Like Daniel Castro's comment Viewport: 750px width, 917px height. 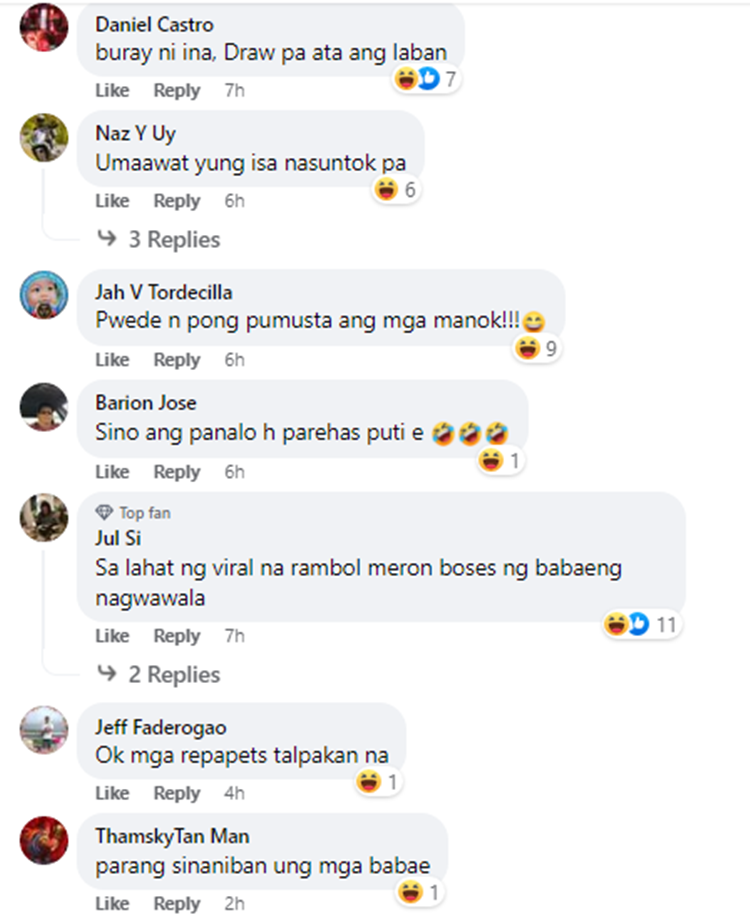[x=112, y=91]
